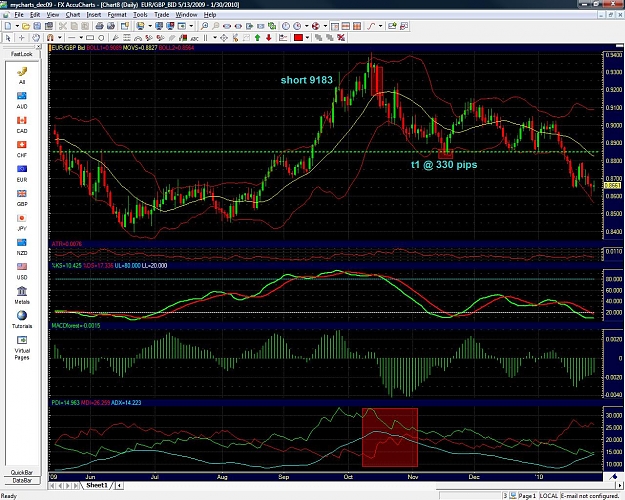Open Virtual Pages in the sidebar
Viewport: 625px width, 500px height.
(22, 347)
